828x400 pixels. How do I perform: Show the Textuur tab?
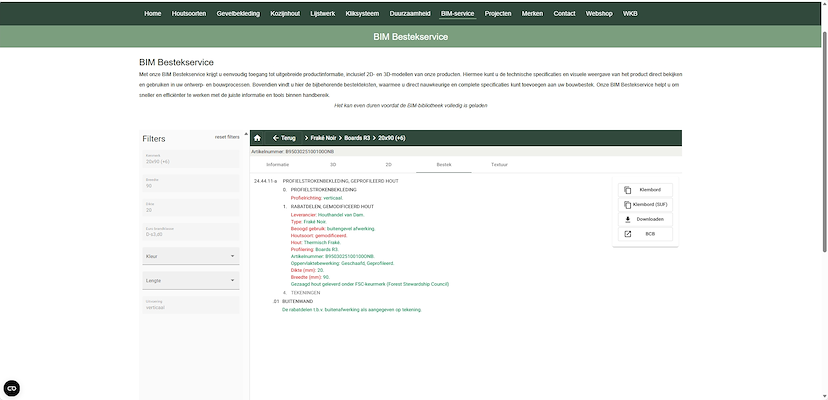click(499, 163)
